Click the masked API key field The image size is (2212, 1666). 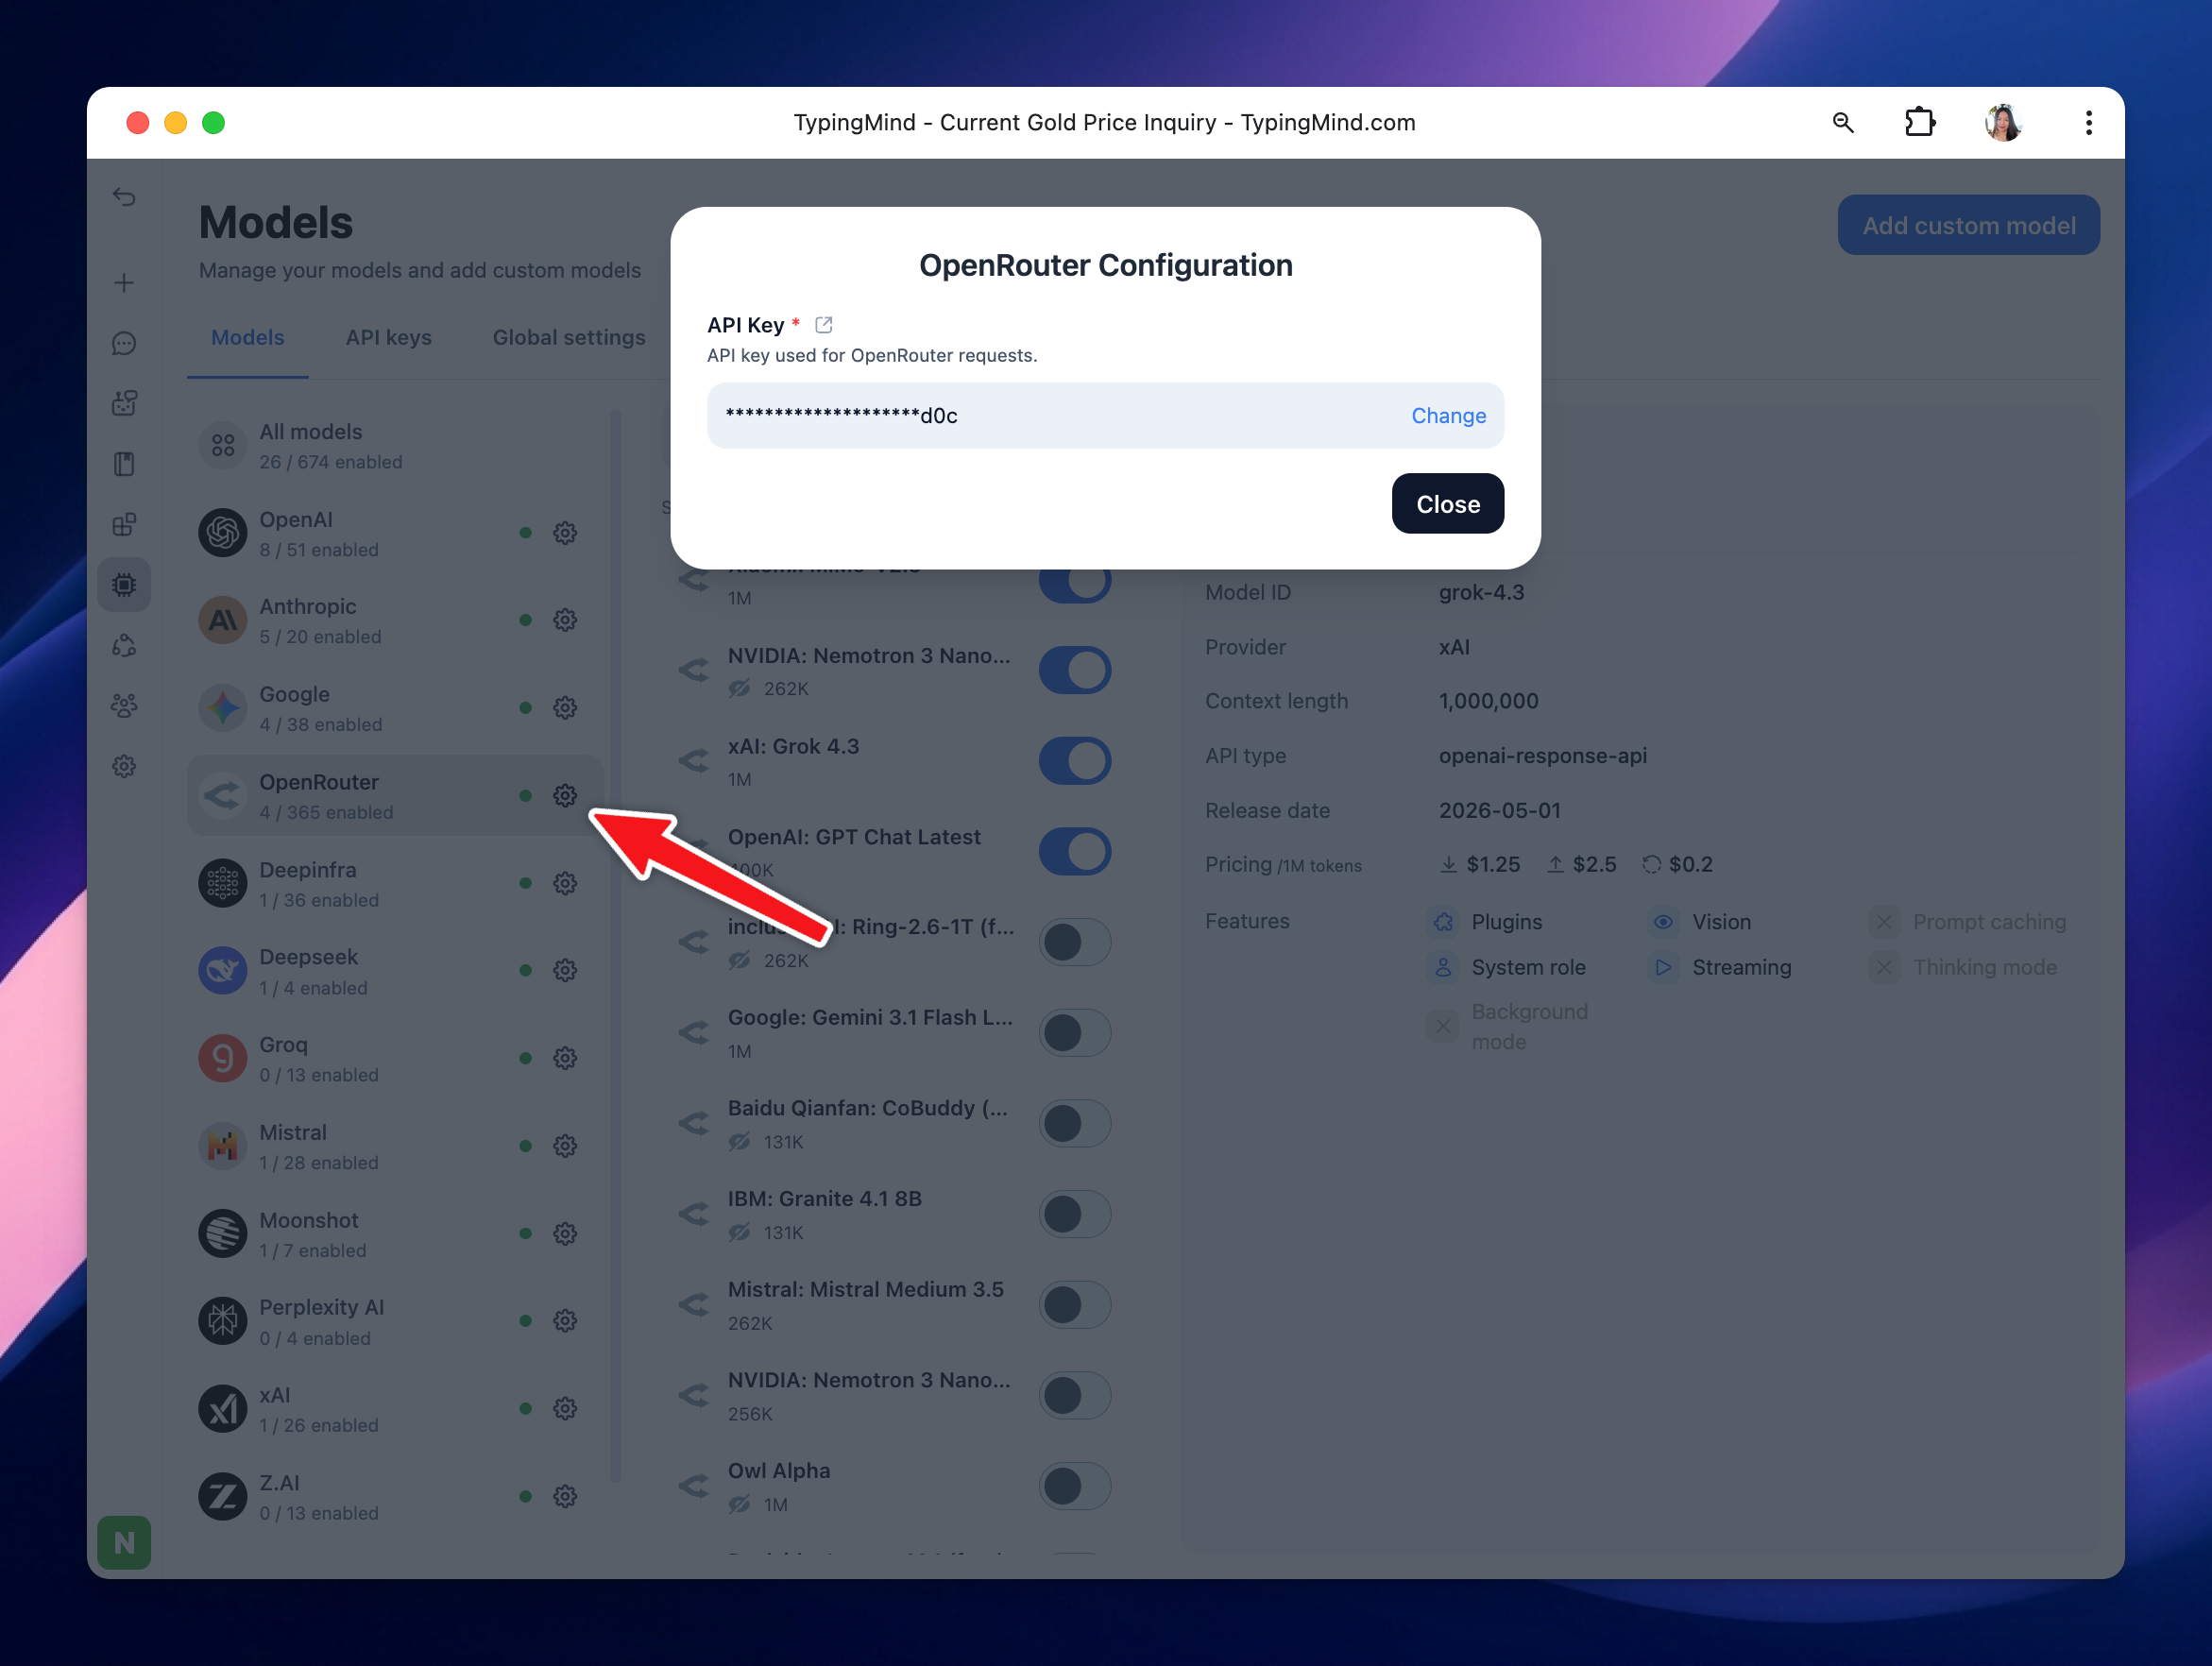coord(1105,416)
